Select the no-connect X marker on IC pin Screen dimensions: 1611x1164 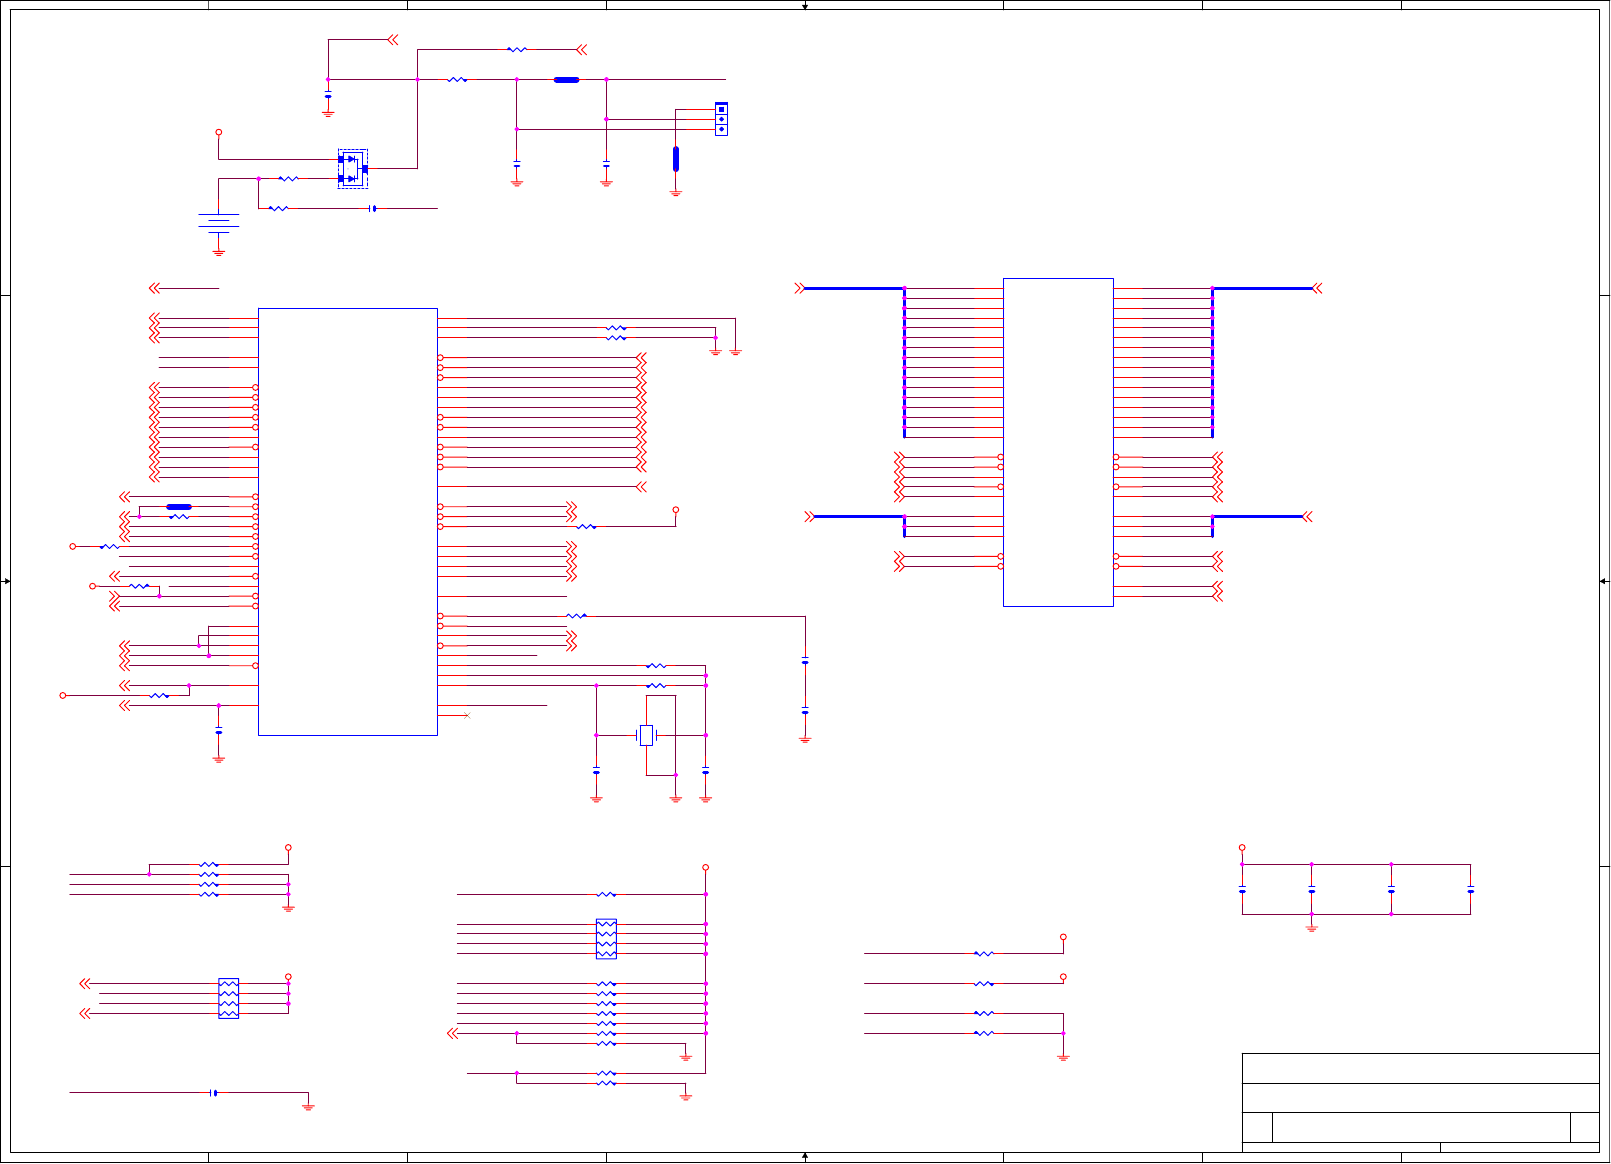coord(467,715)
